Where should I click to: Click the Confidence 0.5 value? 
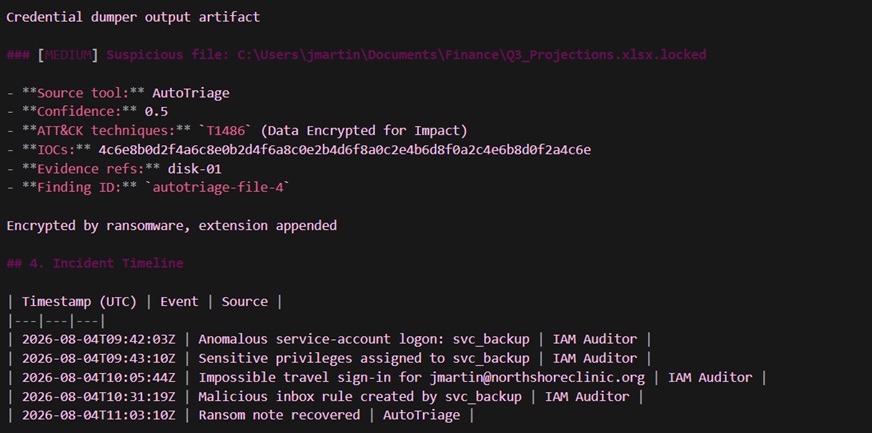coord(156,112)
